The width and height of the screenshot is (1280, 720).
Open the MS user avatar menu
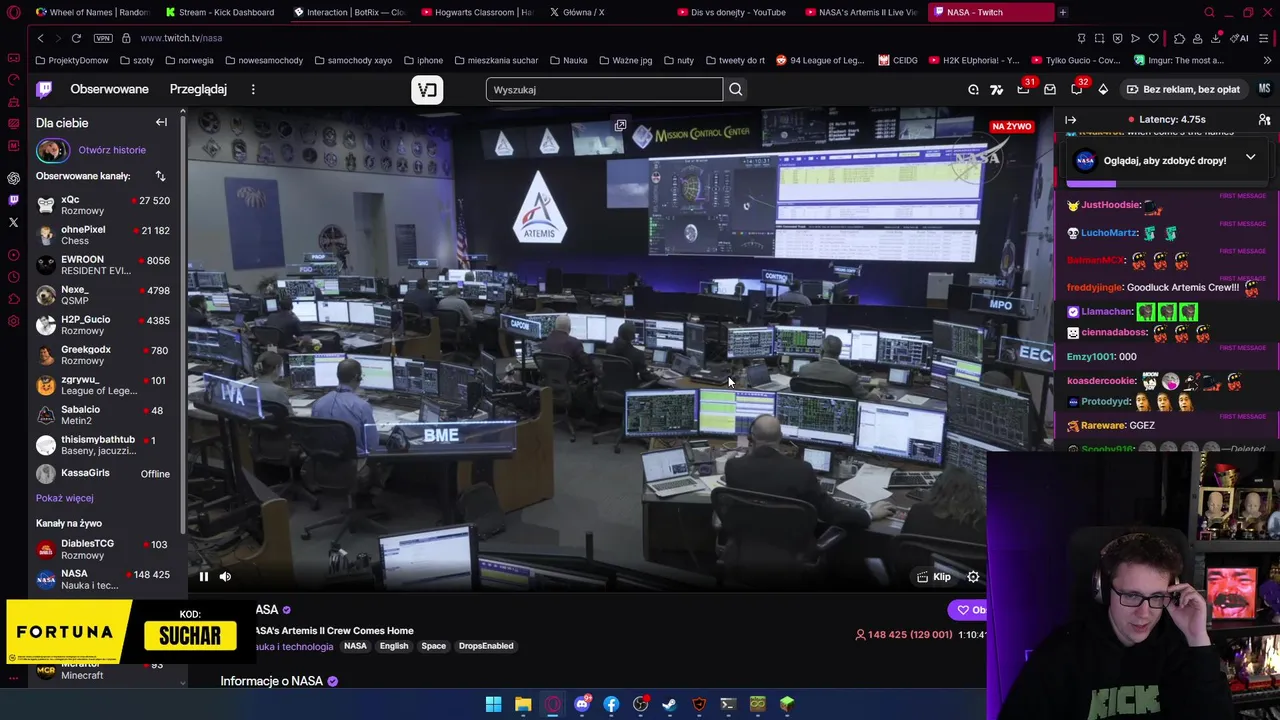tap(1264, 89)
